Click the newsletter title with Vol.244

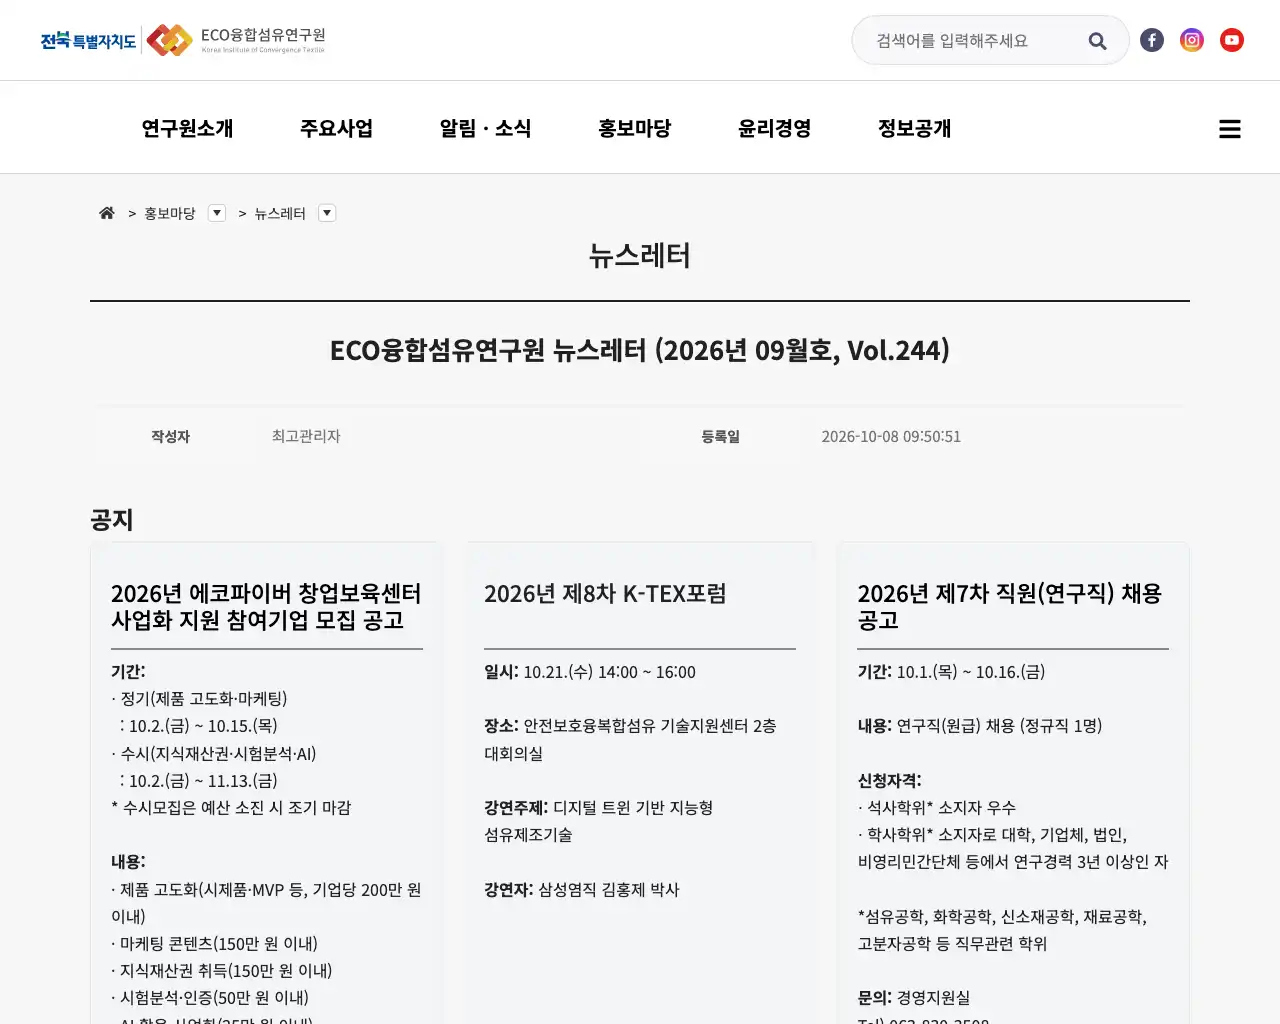click(640, 350)
